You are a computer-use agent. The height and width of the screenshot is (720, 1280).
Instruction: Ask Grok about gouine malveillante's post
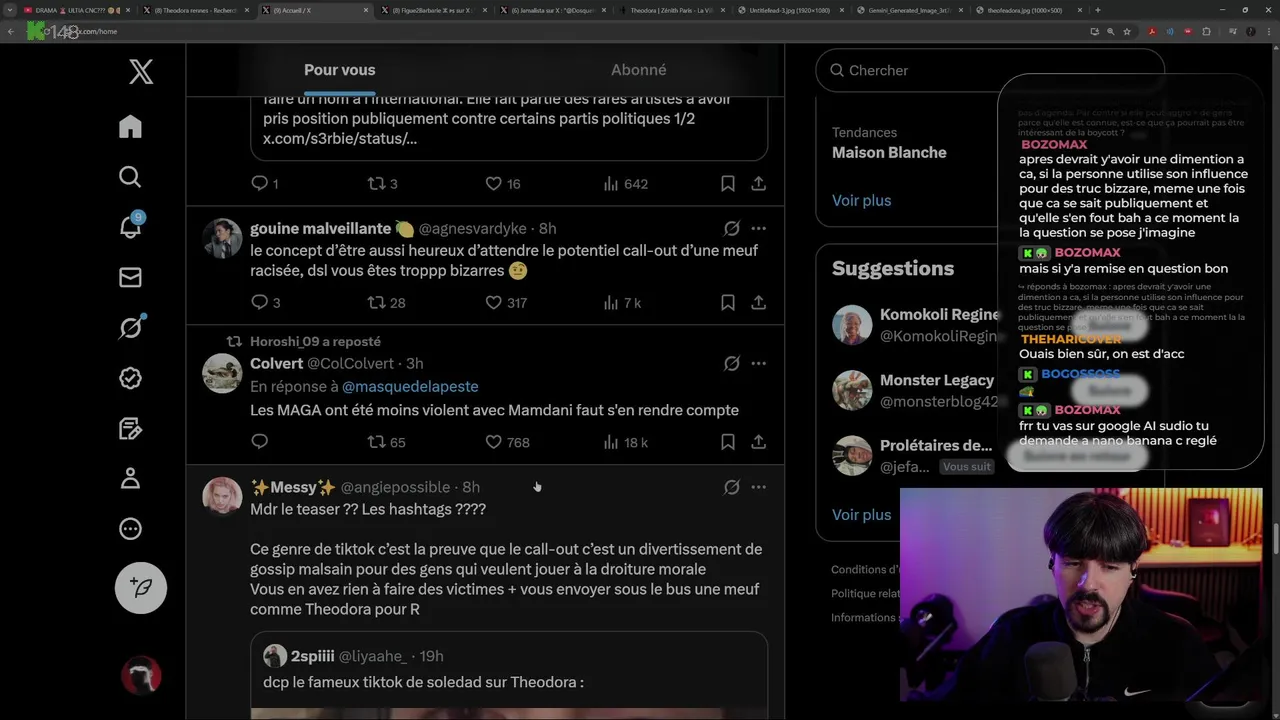point(732,228)
